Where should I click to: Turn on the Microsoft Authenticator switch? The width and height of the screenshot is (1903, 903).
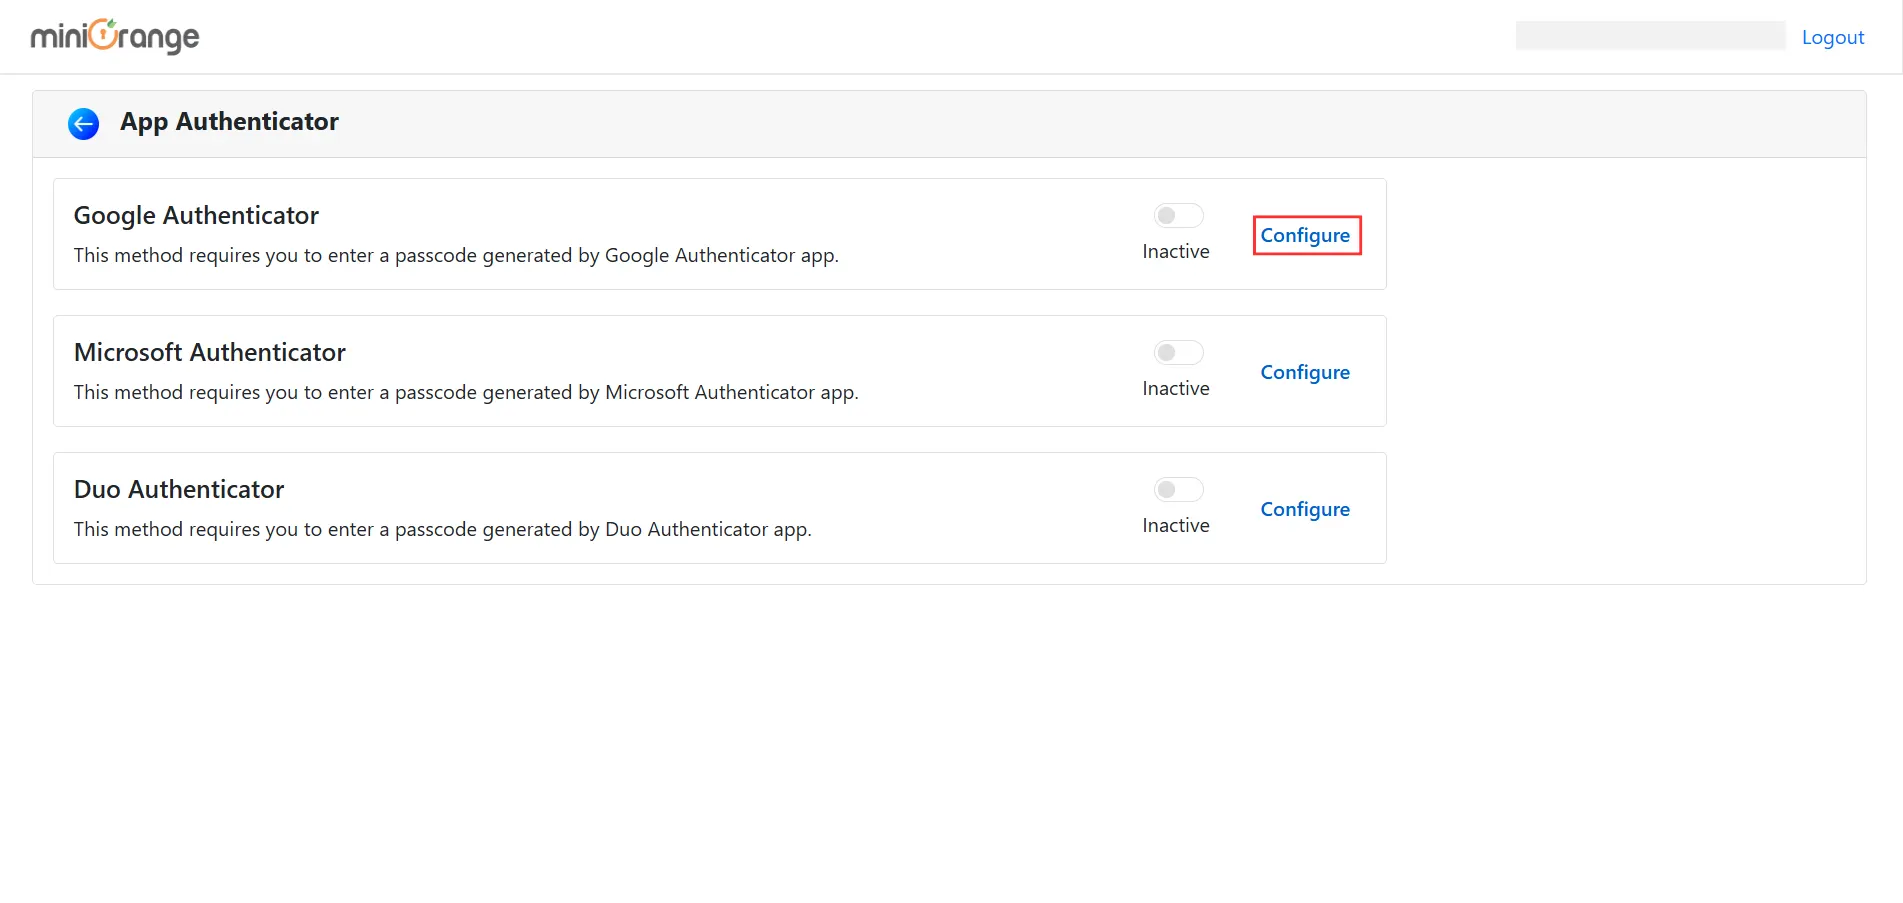pyautogui.click(x=1178, y=352)
